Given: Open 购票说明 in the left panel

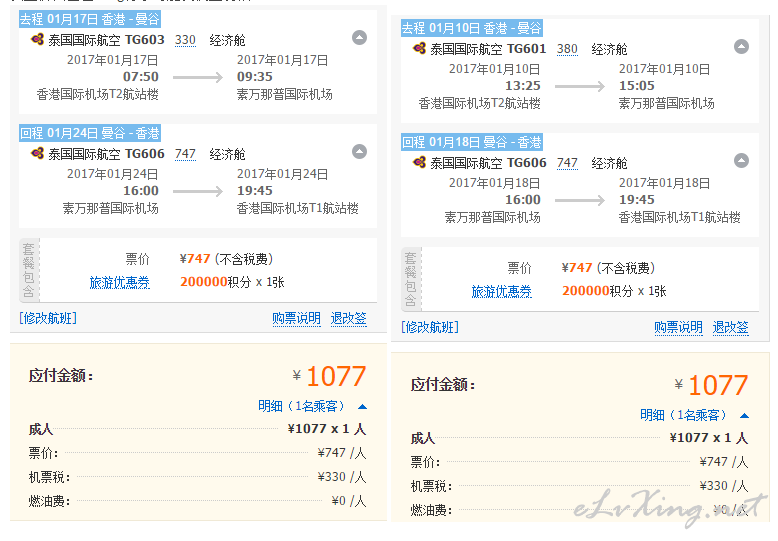Looking at the screenshot, I should pyautogui.click(x=296, y=319).
